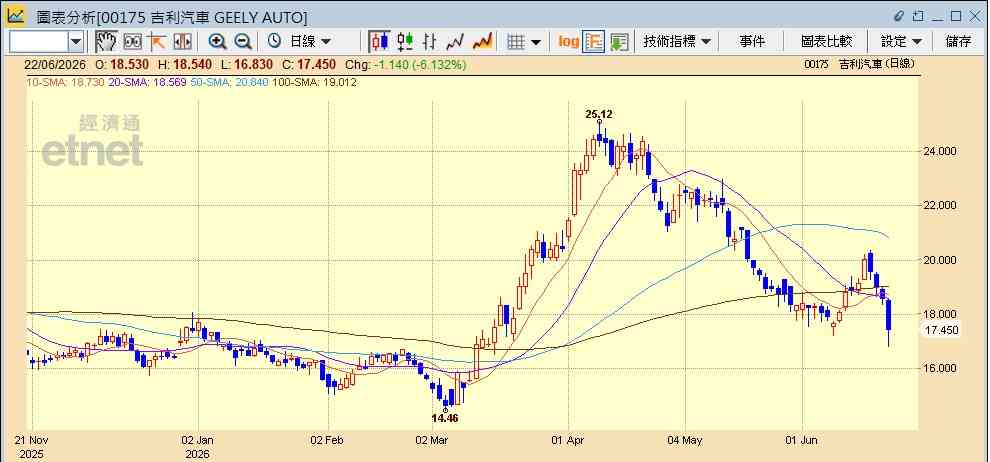The width and height of the screenshot is (990, 462).
Task: Click the Chg: -1.140 (-6.132%) value
Action: pyautogui.click(x=407, y=64)
